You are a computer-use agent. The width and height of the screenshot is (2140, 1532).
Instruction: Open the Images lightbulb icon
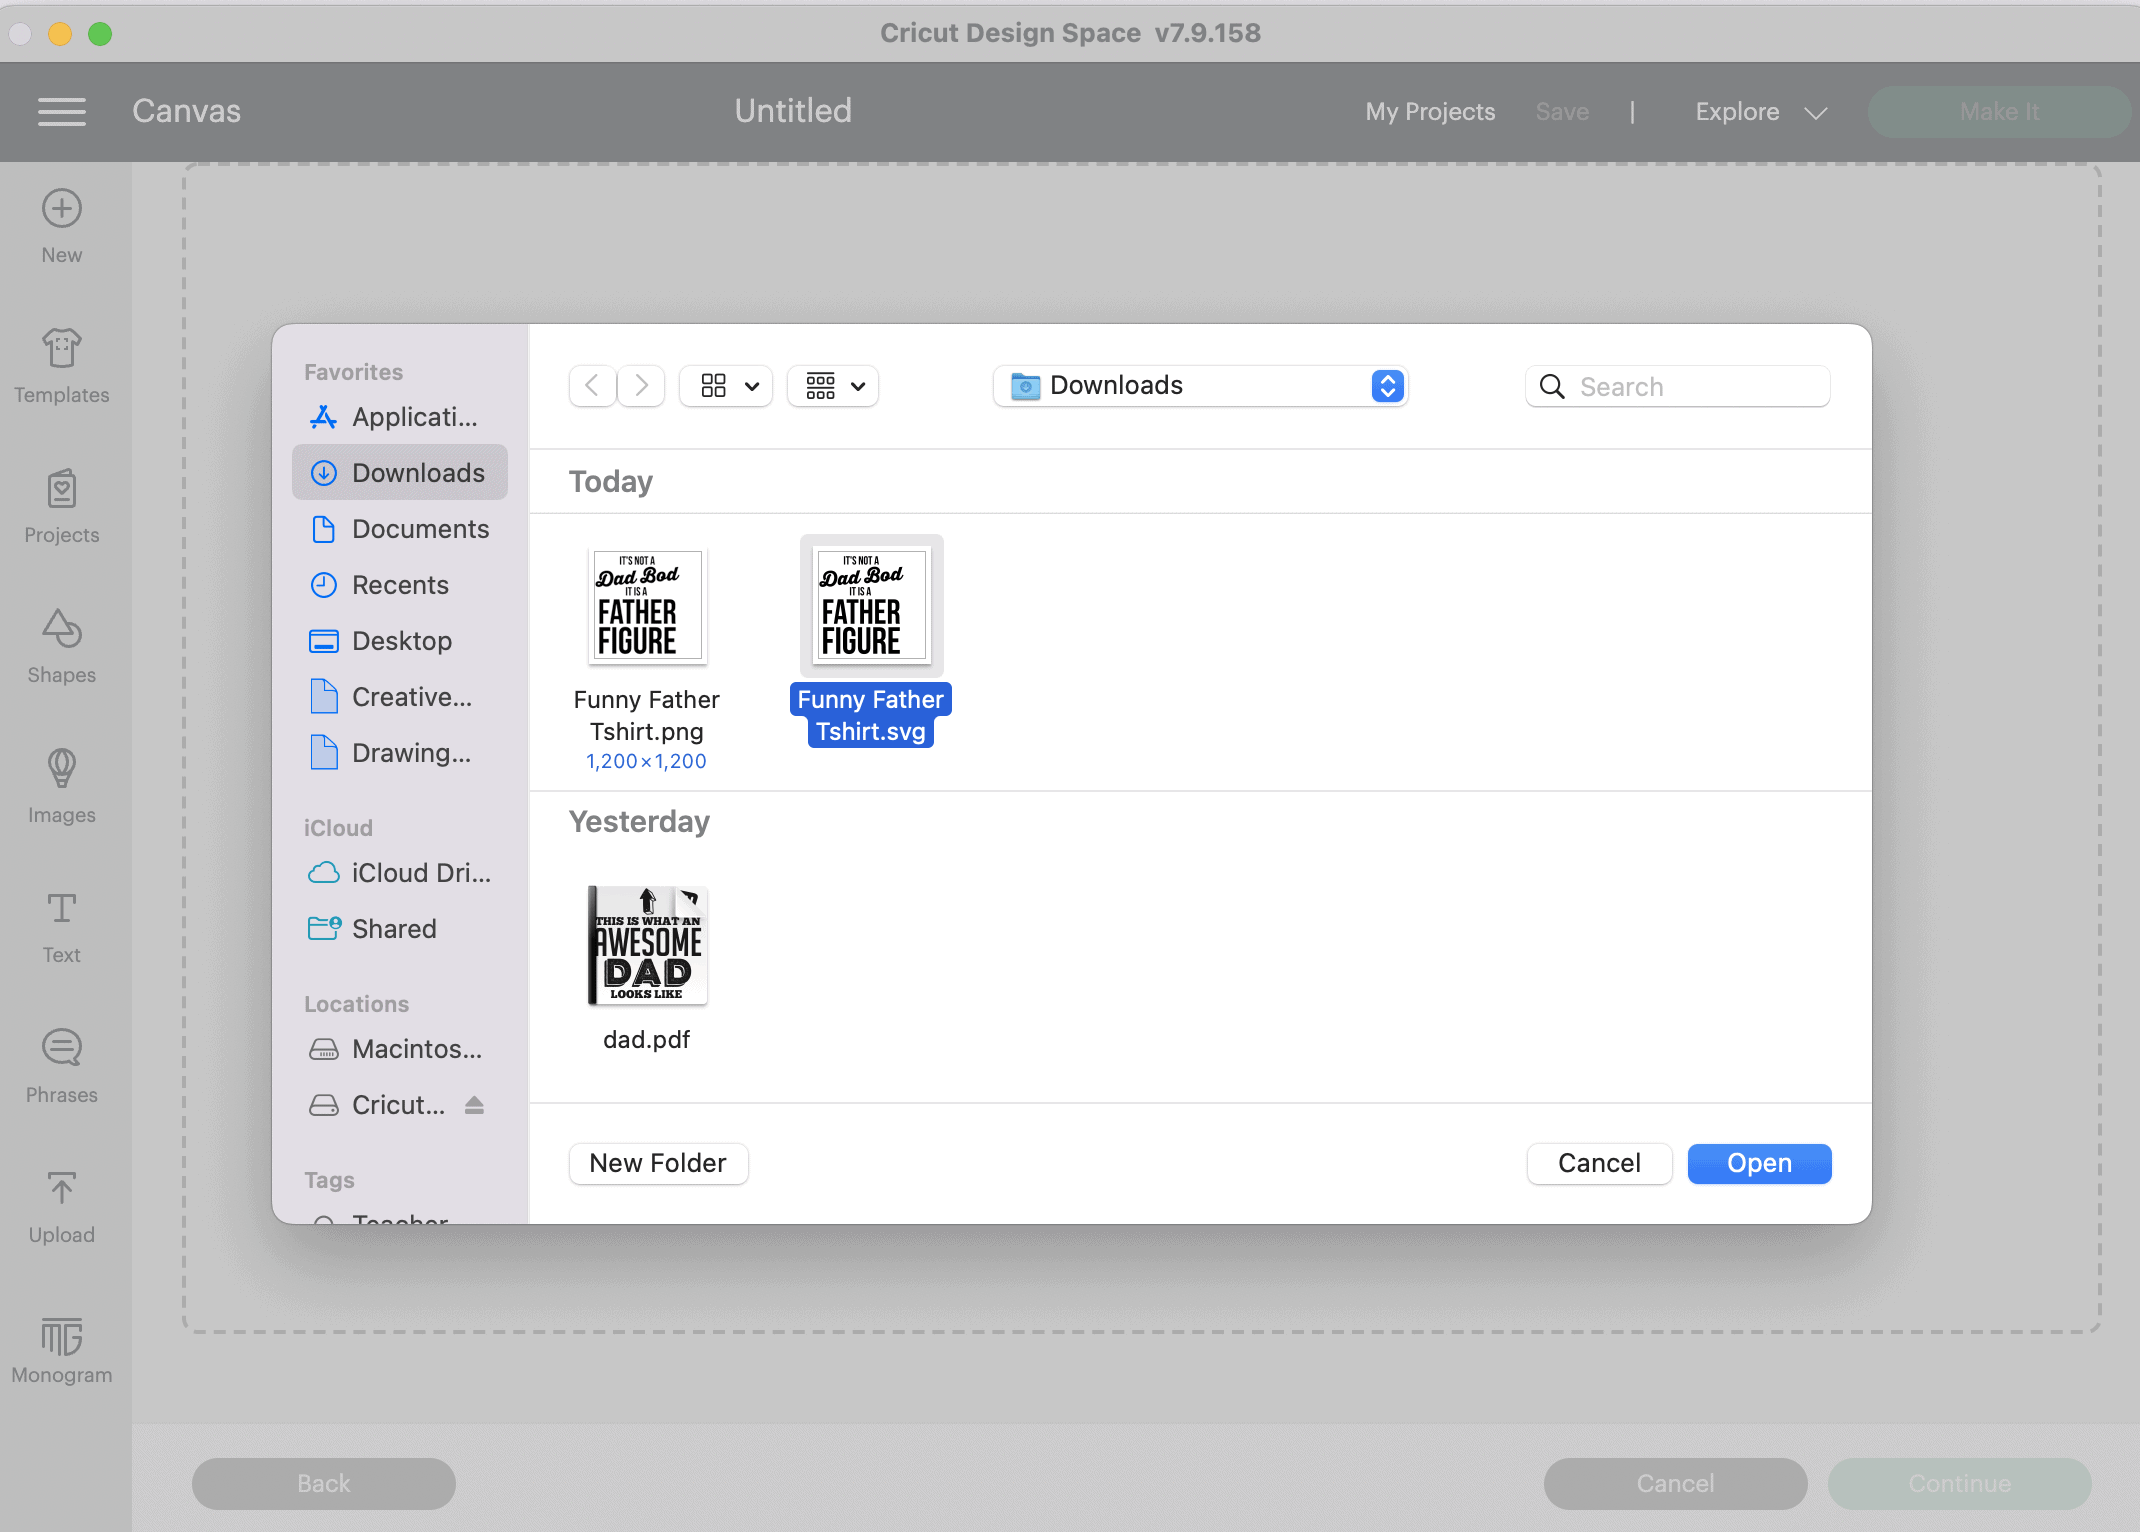coord(62,768)
